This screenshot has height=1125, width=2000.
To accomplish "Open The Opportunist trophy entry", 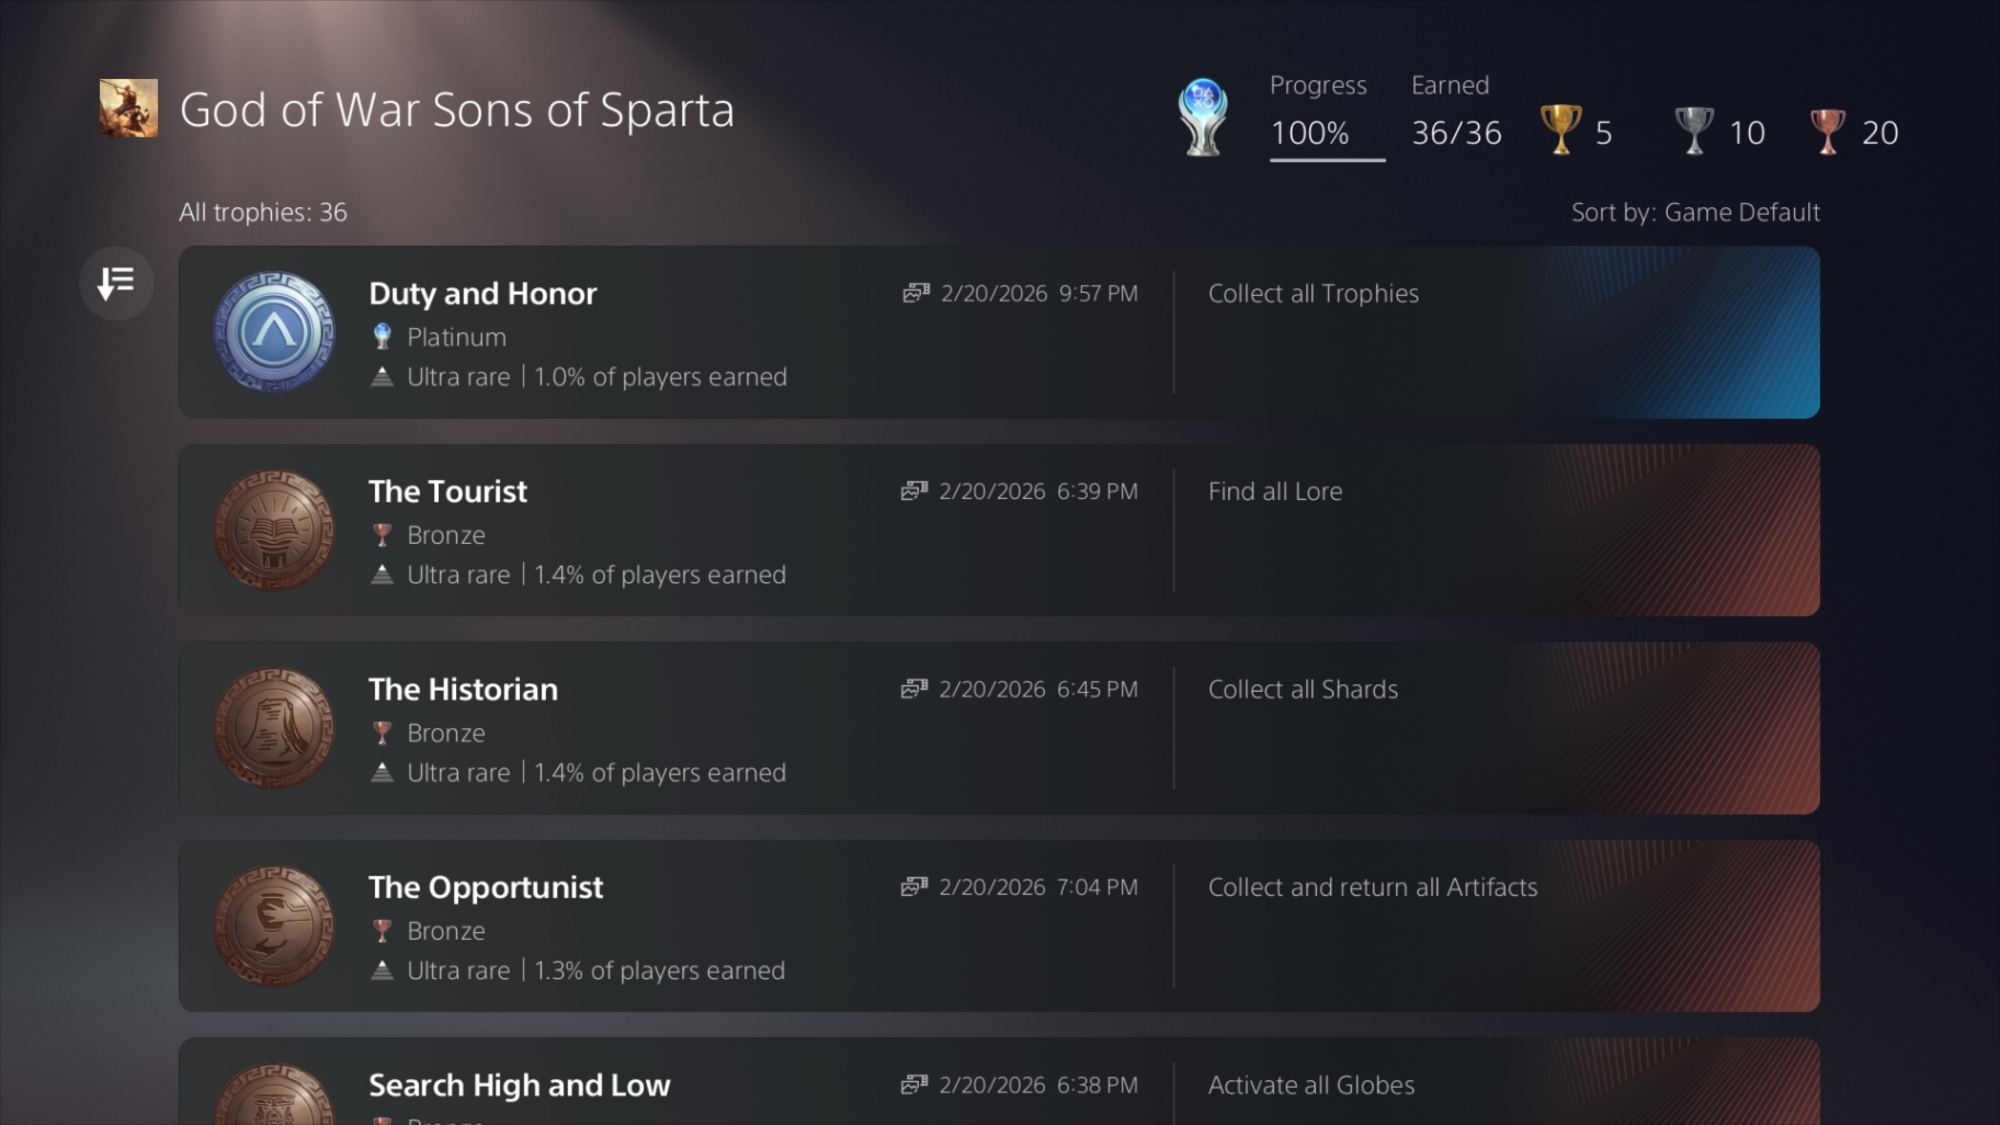I will point(485,887).
